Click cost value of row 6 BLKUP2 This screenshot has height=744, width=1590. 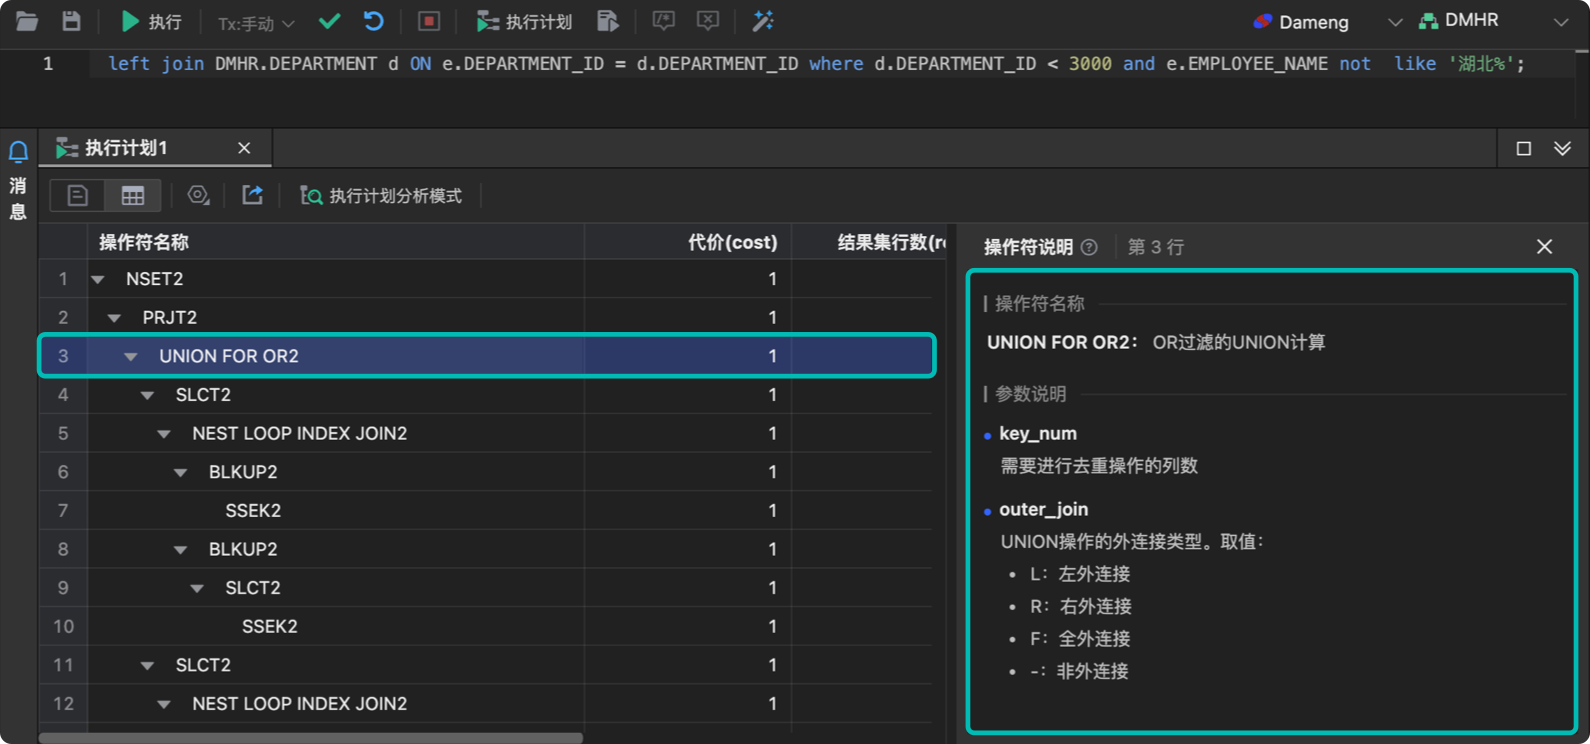[772, 472]
